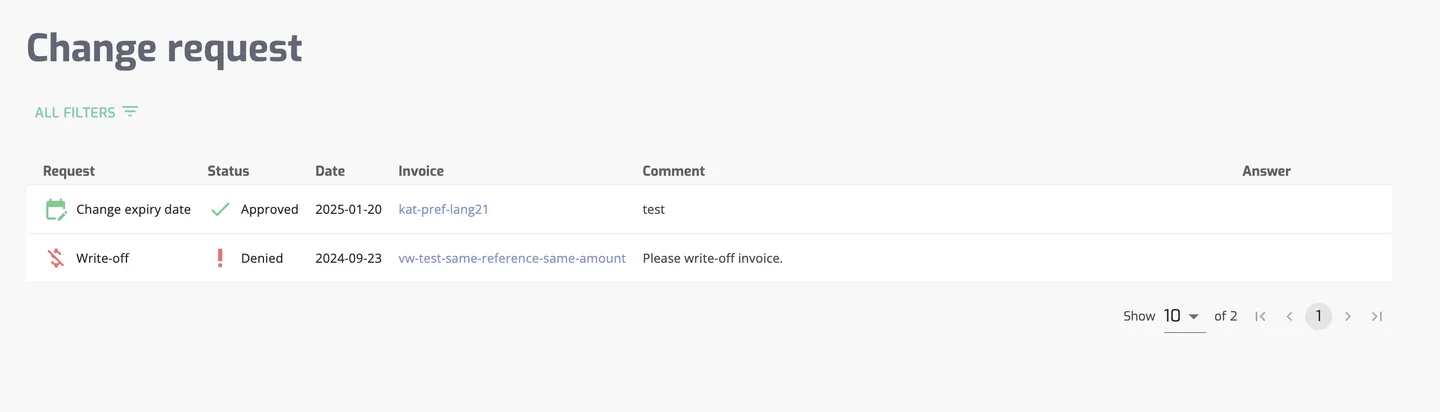1440x412 pixels.
Task: Go to the last page
Action: pos(1377,316)
